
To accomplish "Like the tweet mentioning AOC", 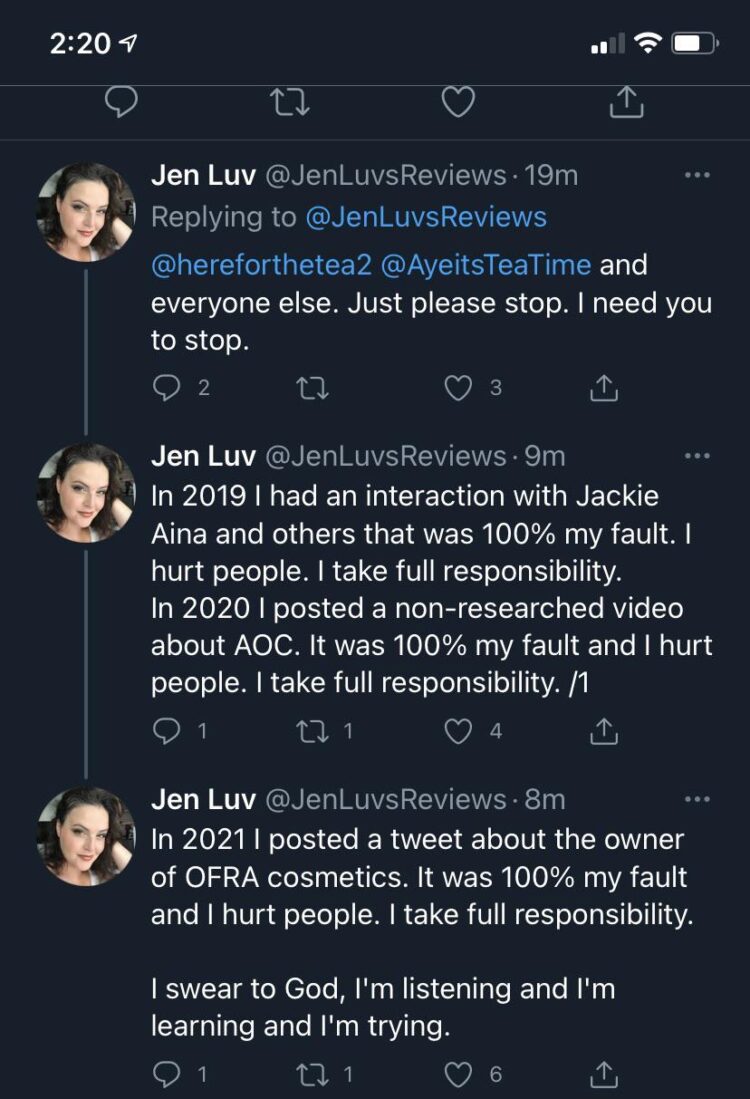I will 457,731.
